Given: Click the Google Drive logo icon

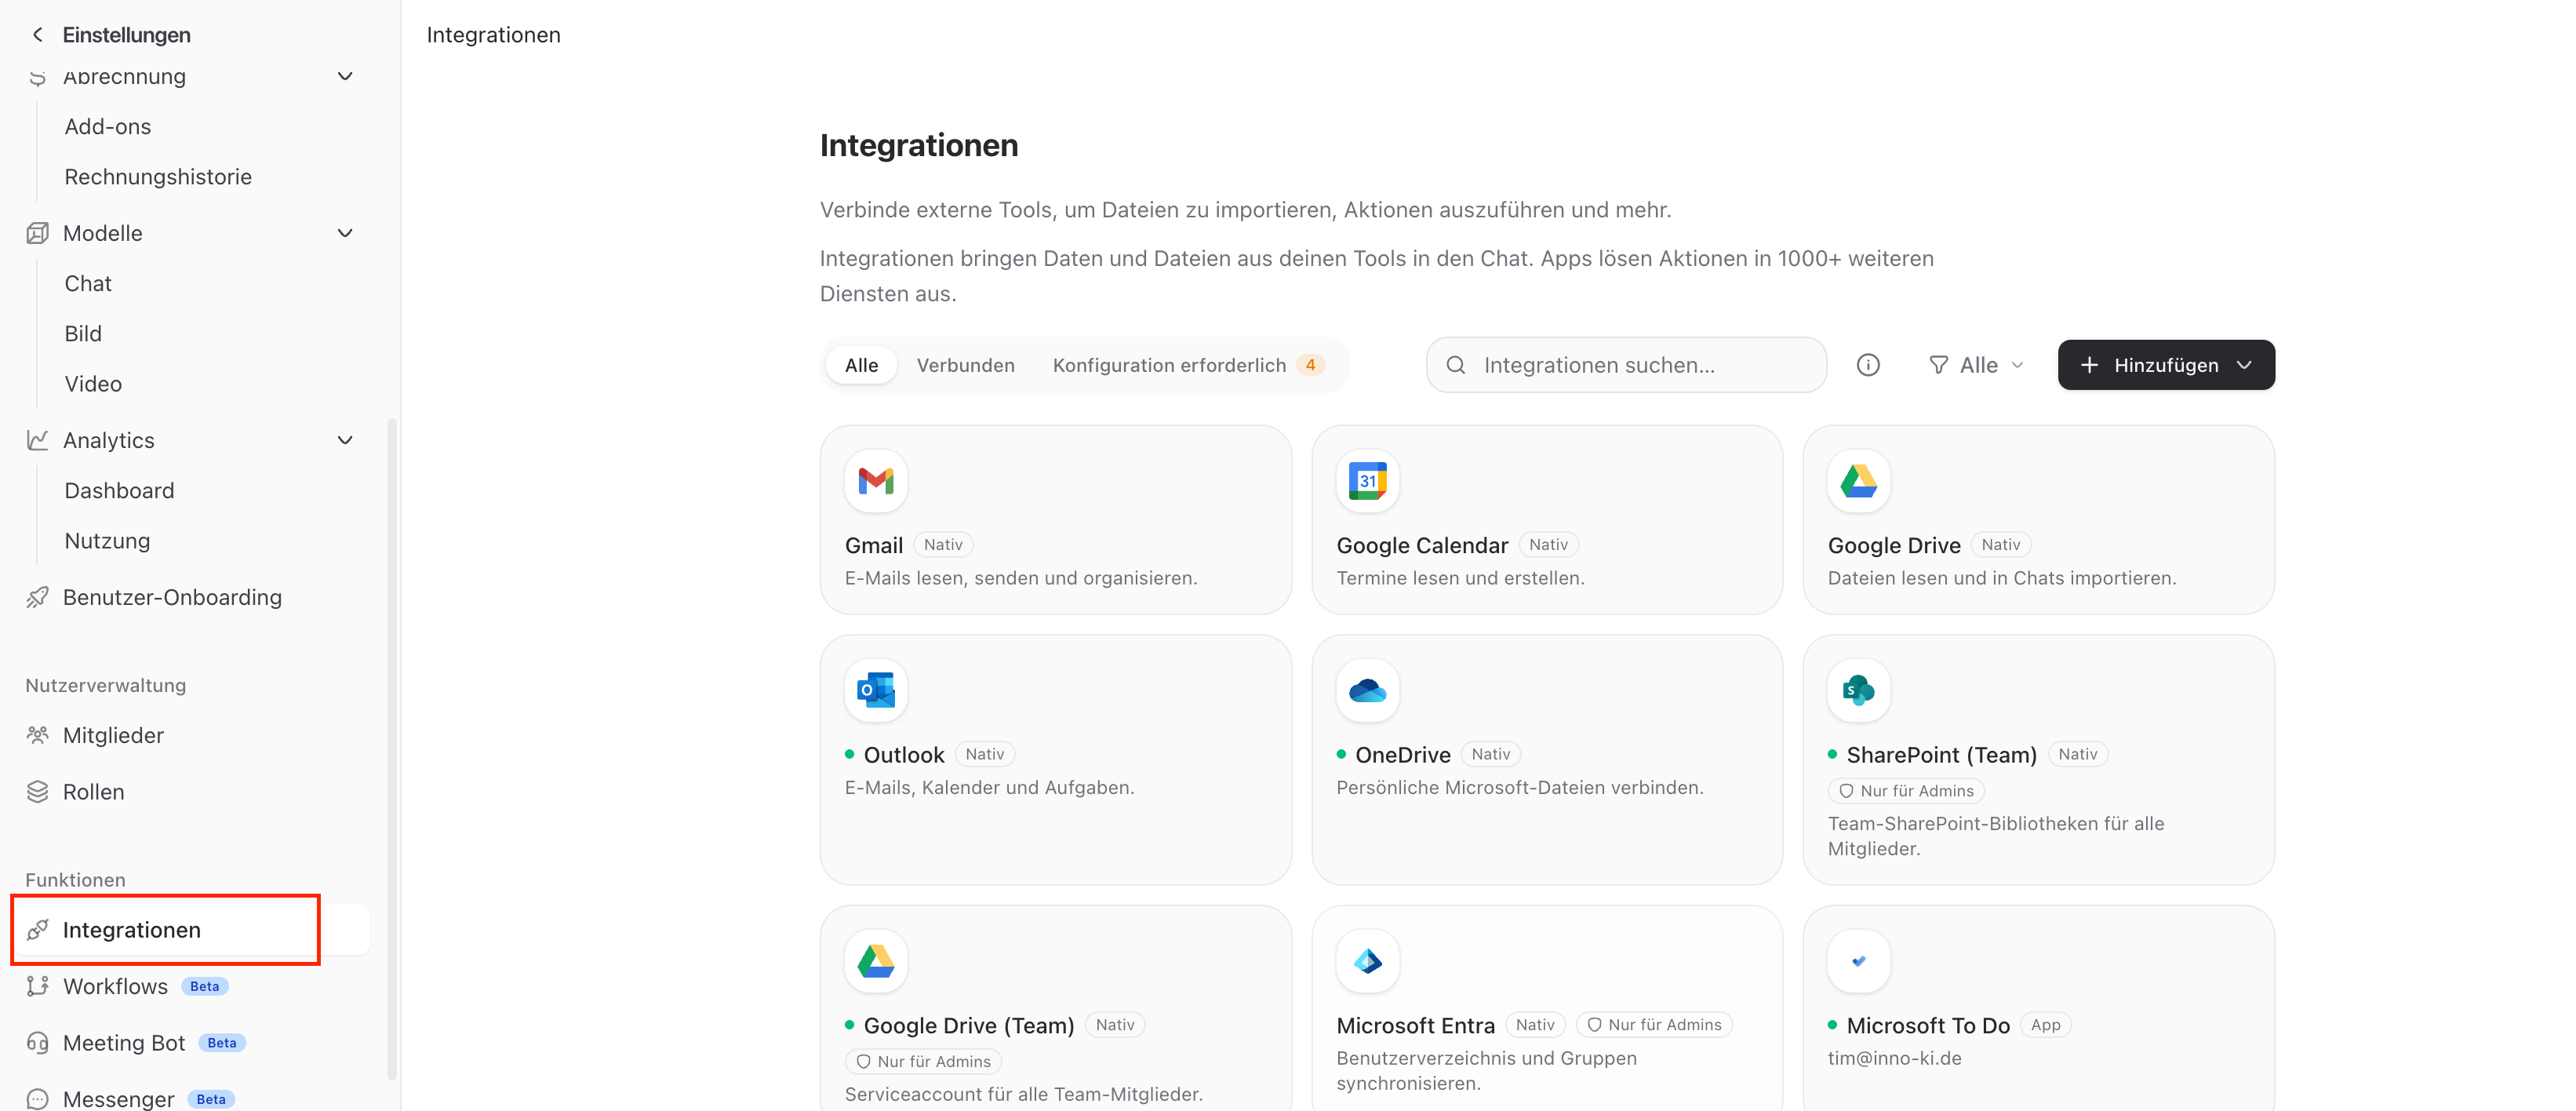Looking at the screenshot, I should click(1858, 481).
